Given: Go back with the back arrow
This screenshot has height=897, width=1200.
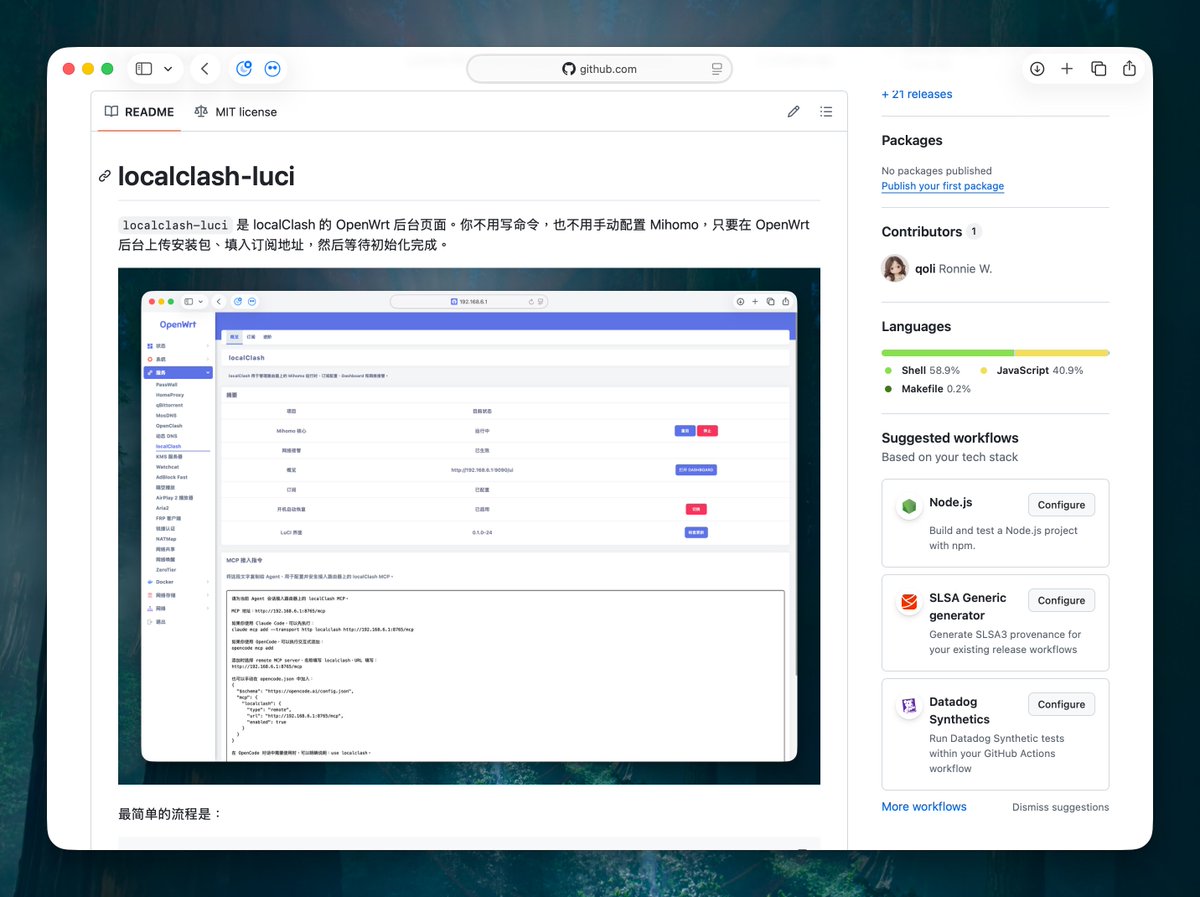Looking at the screenshot, I should [x=204, y=69].
